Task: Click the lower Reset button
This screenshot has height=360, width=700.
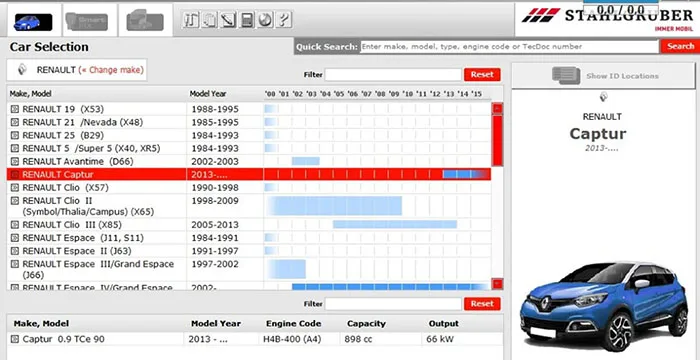Action: click(x=482, y=304)
